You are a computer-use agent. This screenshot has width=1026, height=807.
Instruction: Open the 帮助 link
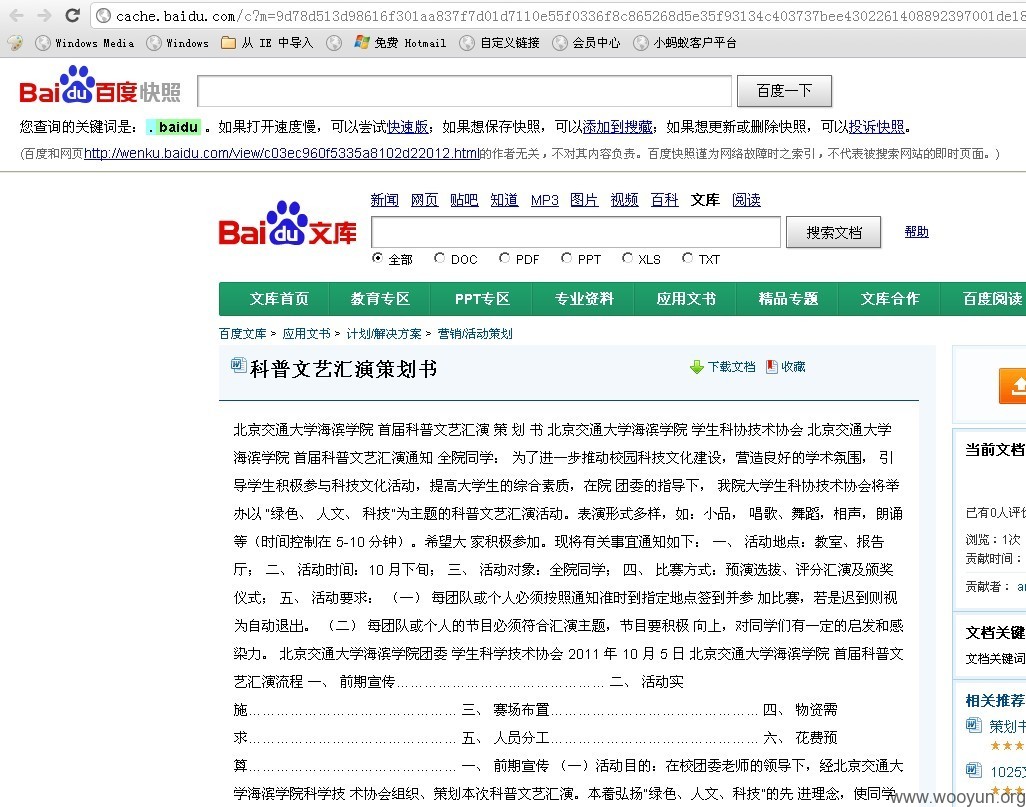click(916, 232)
